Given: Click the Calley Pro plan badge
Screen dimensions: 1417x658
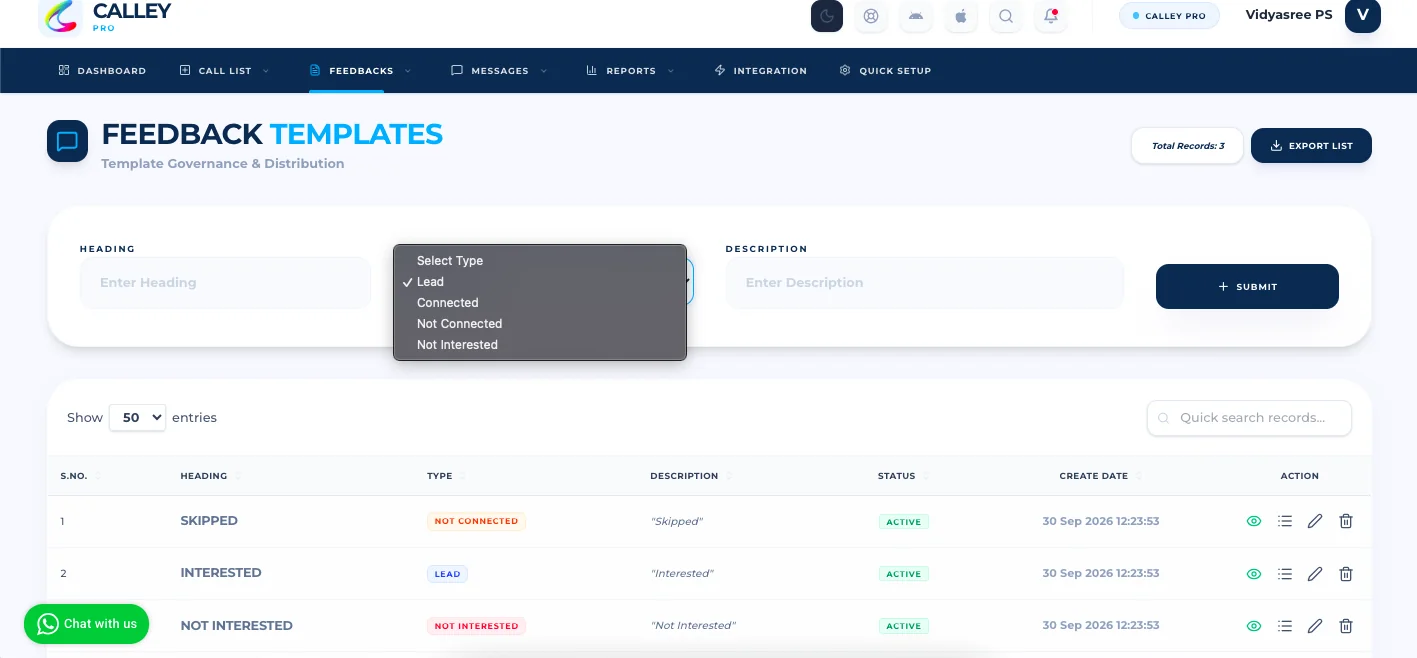Looking at the screenshot, I should [1169, 16].
